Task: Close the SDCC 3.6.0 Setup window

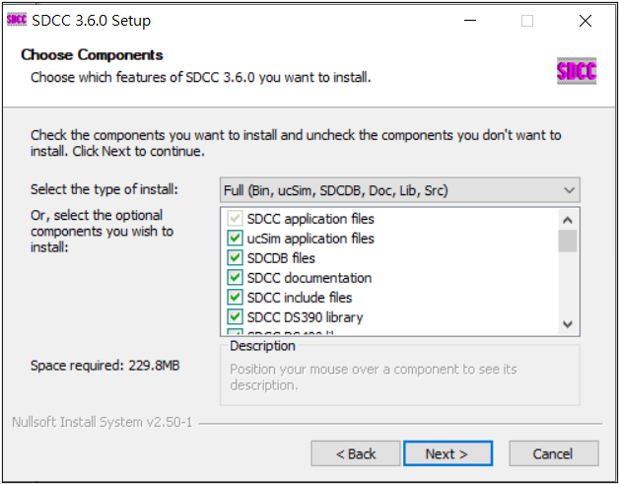Action: 585,21
